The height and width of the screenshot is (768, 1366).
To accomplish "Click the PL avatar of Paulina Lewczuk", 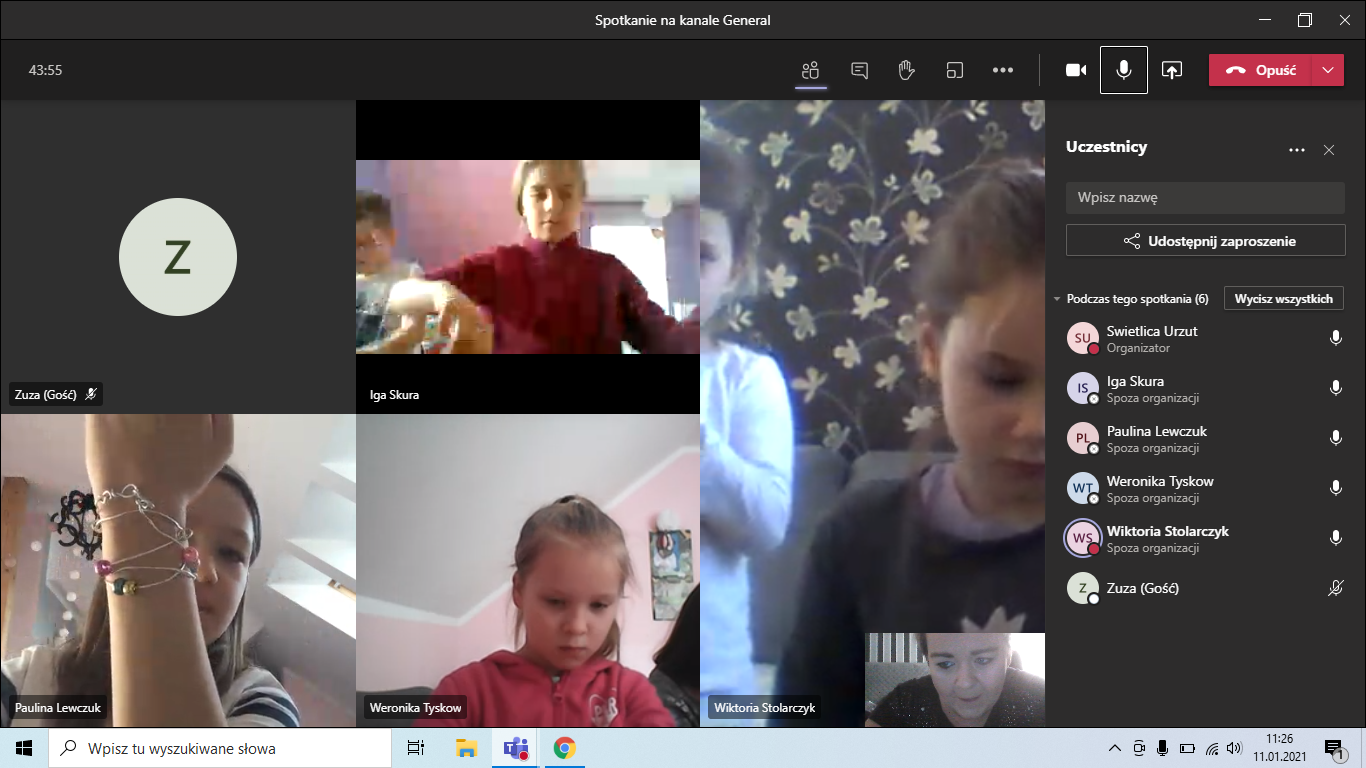I will pyautogui.click(x=1083, y=438).
